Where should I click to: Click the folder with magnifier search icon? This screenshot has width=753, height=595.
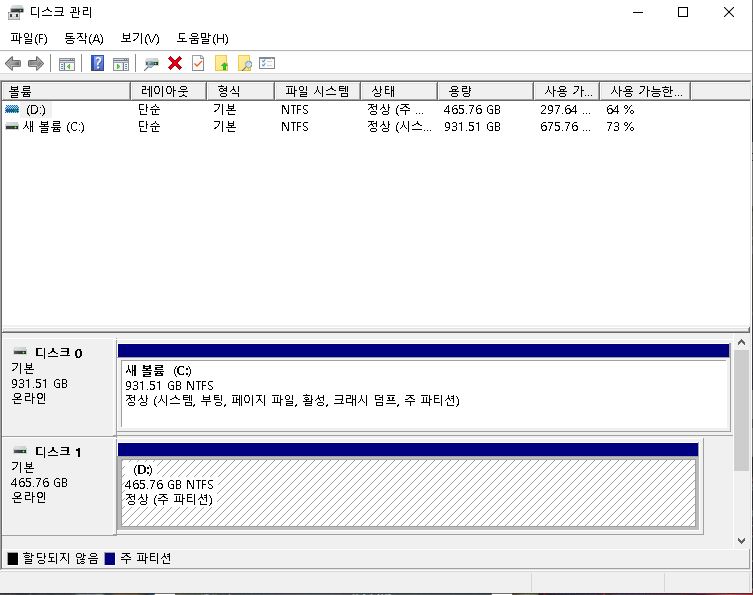pyautogui.click(x=244, y=63)
